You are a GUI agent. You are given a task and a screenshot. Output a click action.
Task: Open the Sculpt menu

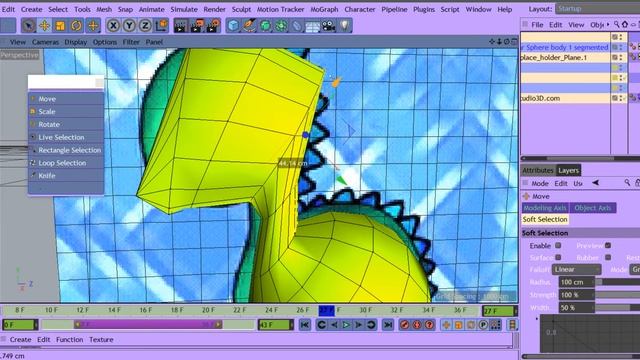pyautogui.click(x=241, y=9)
